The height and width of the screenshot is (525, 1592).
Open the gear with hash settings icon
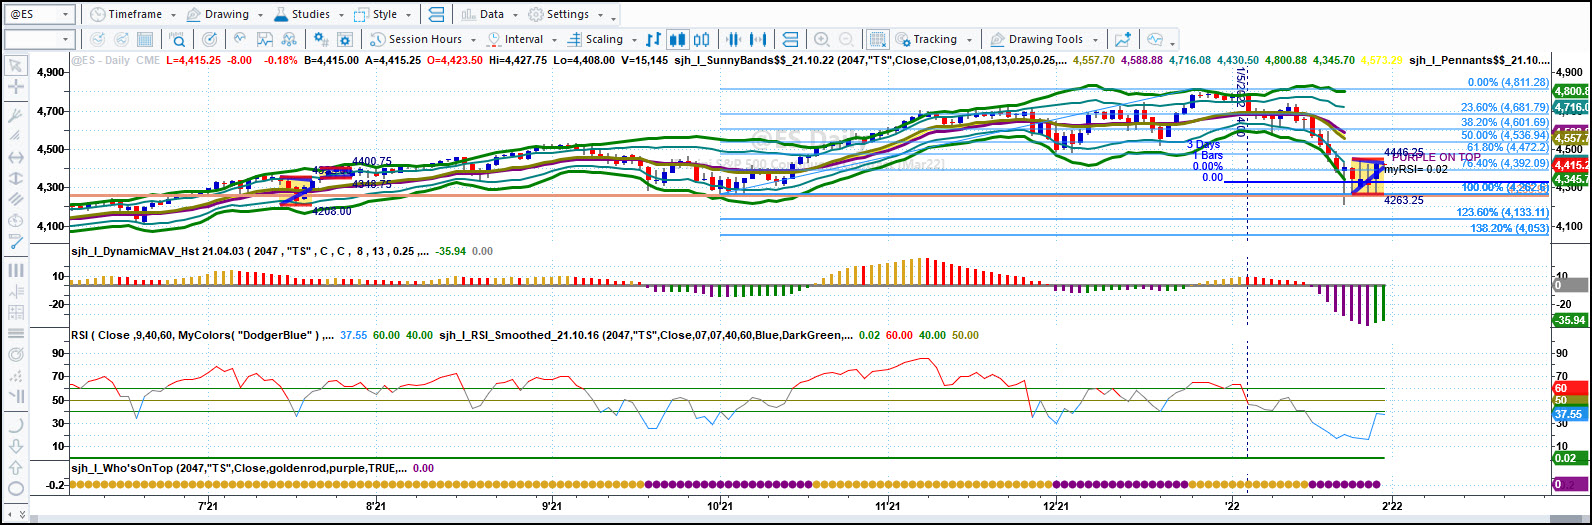coord(321,40)
